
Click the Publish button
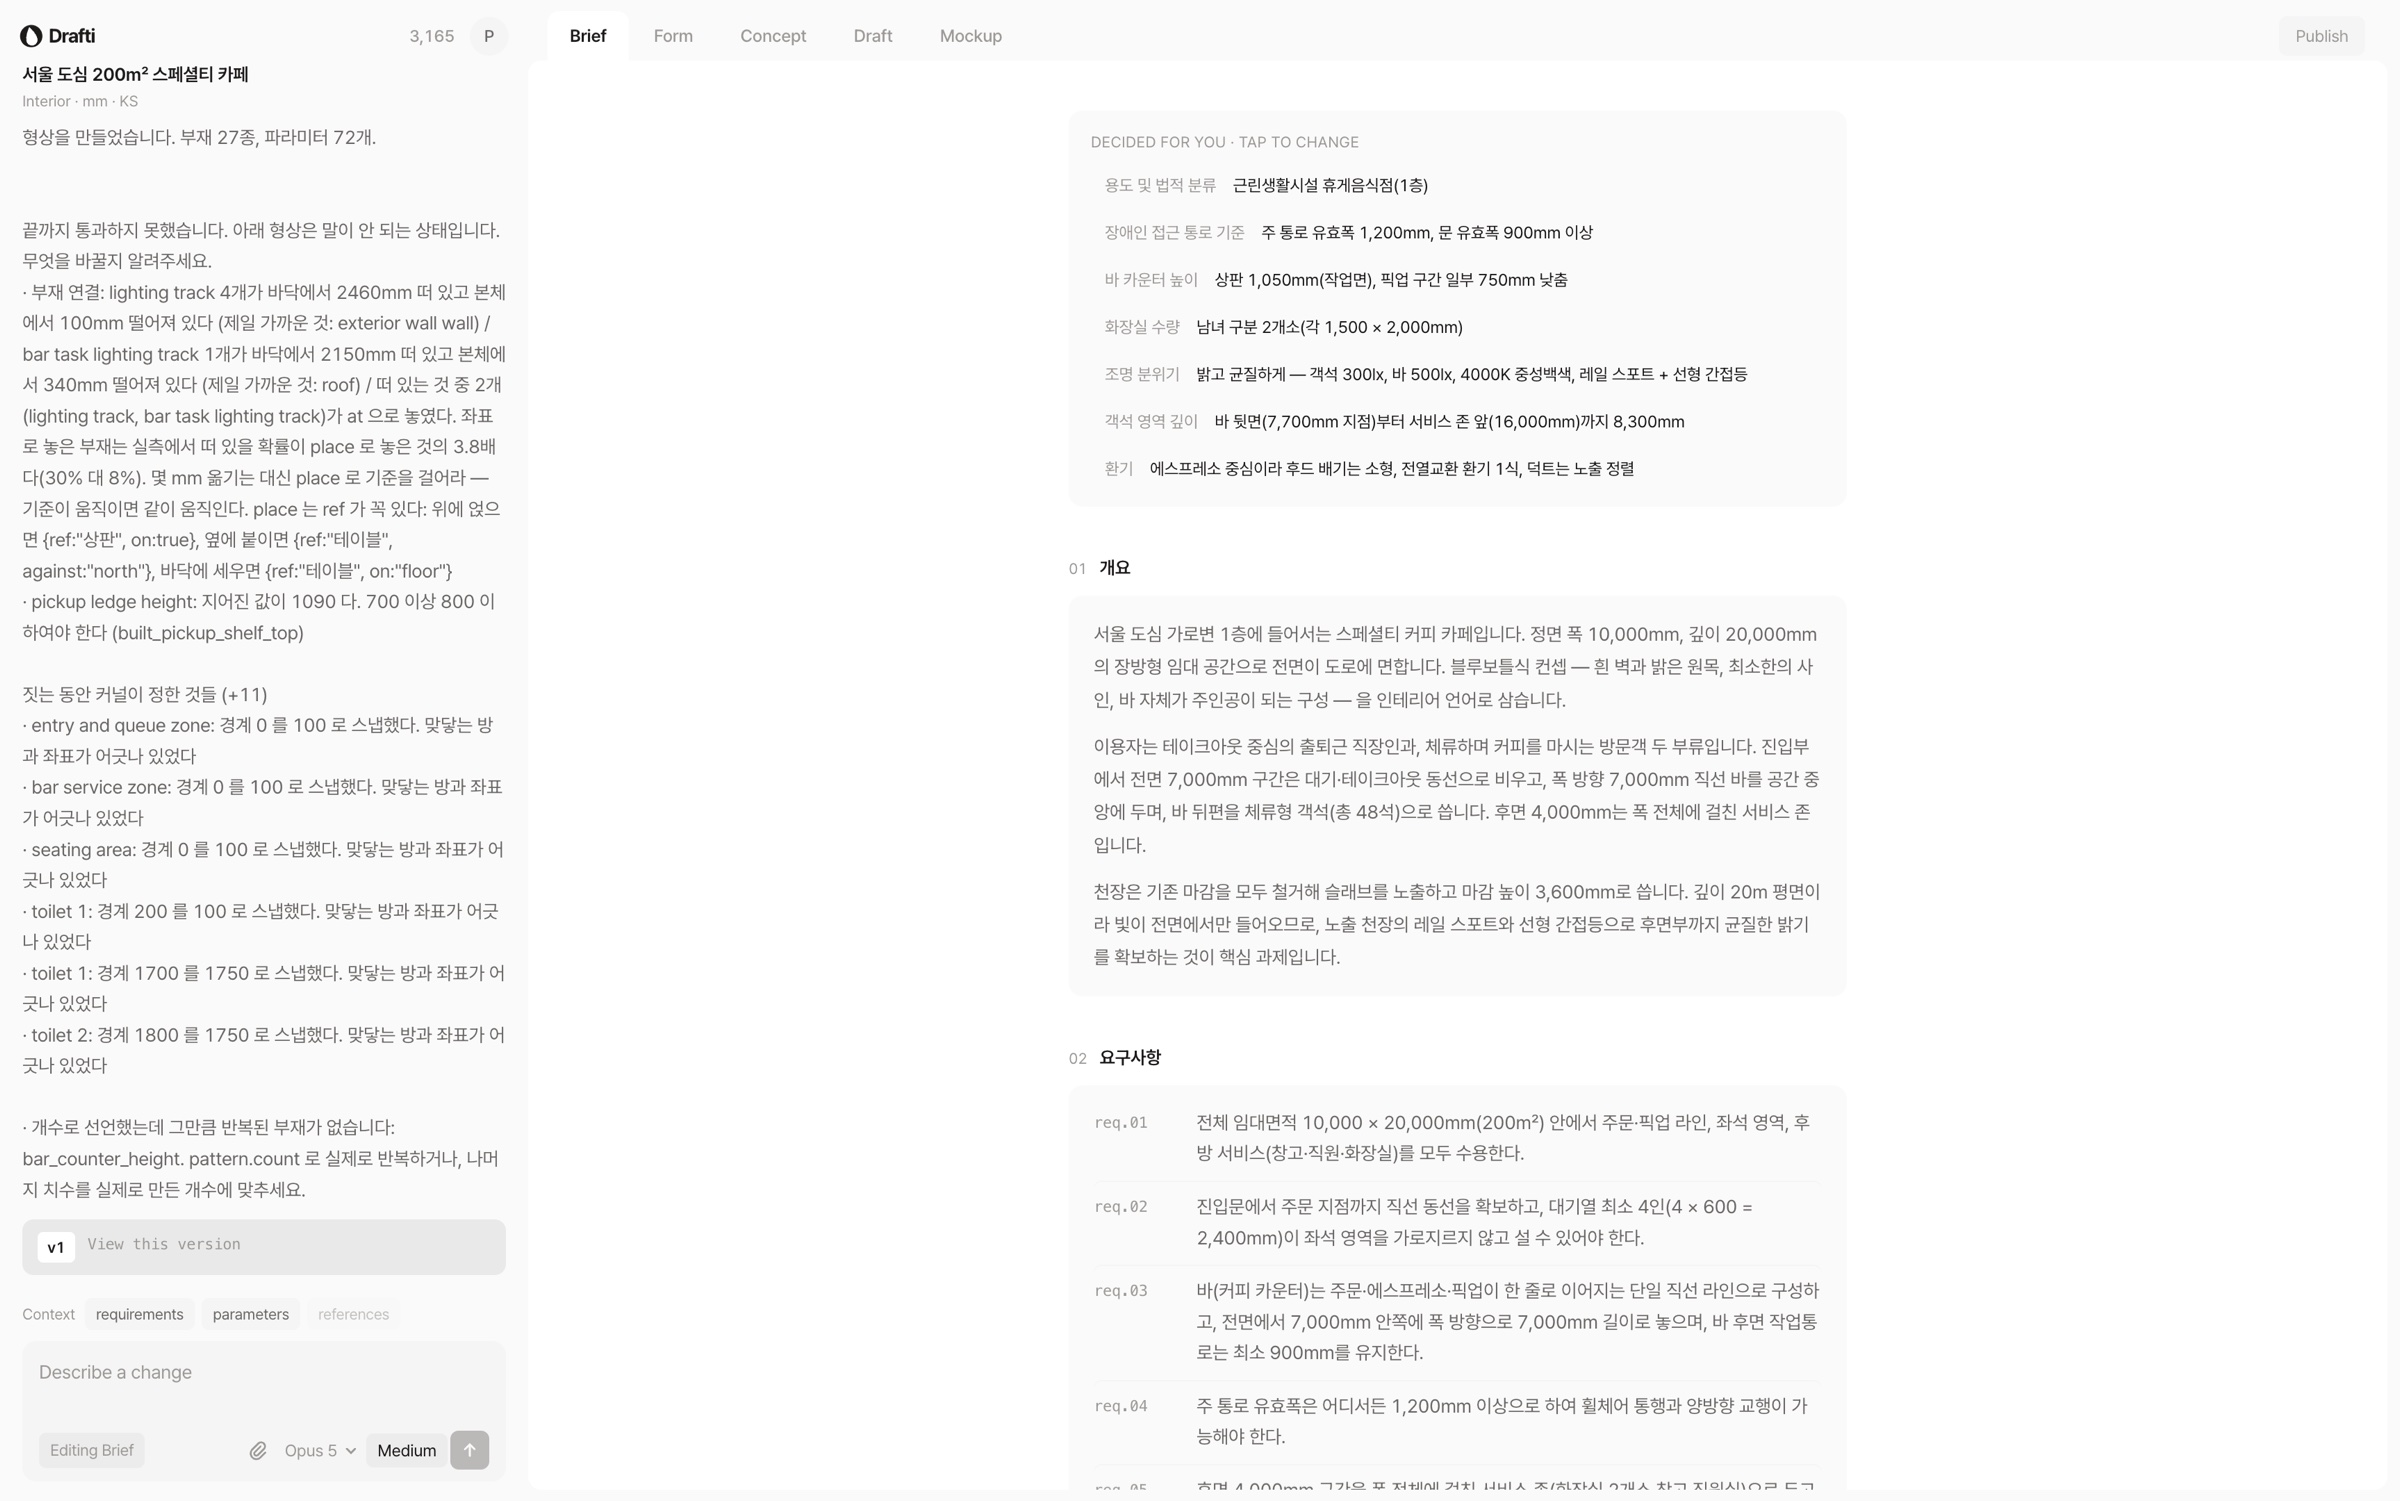[2321, 36]
